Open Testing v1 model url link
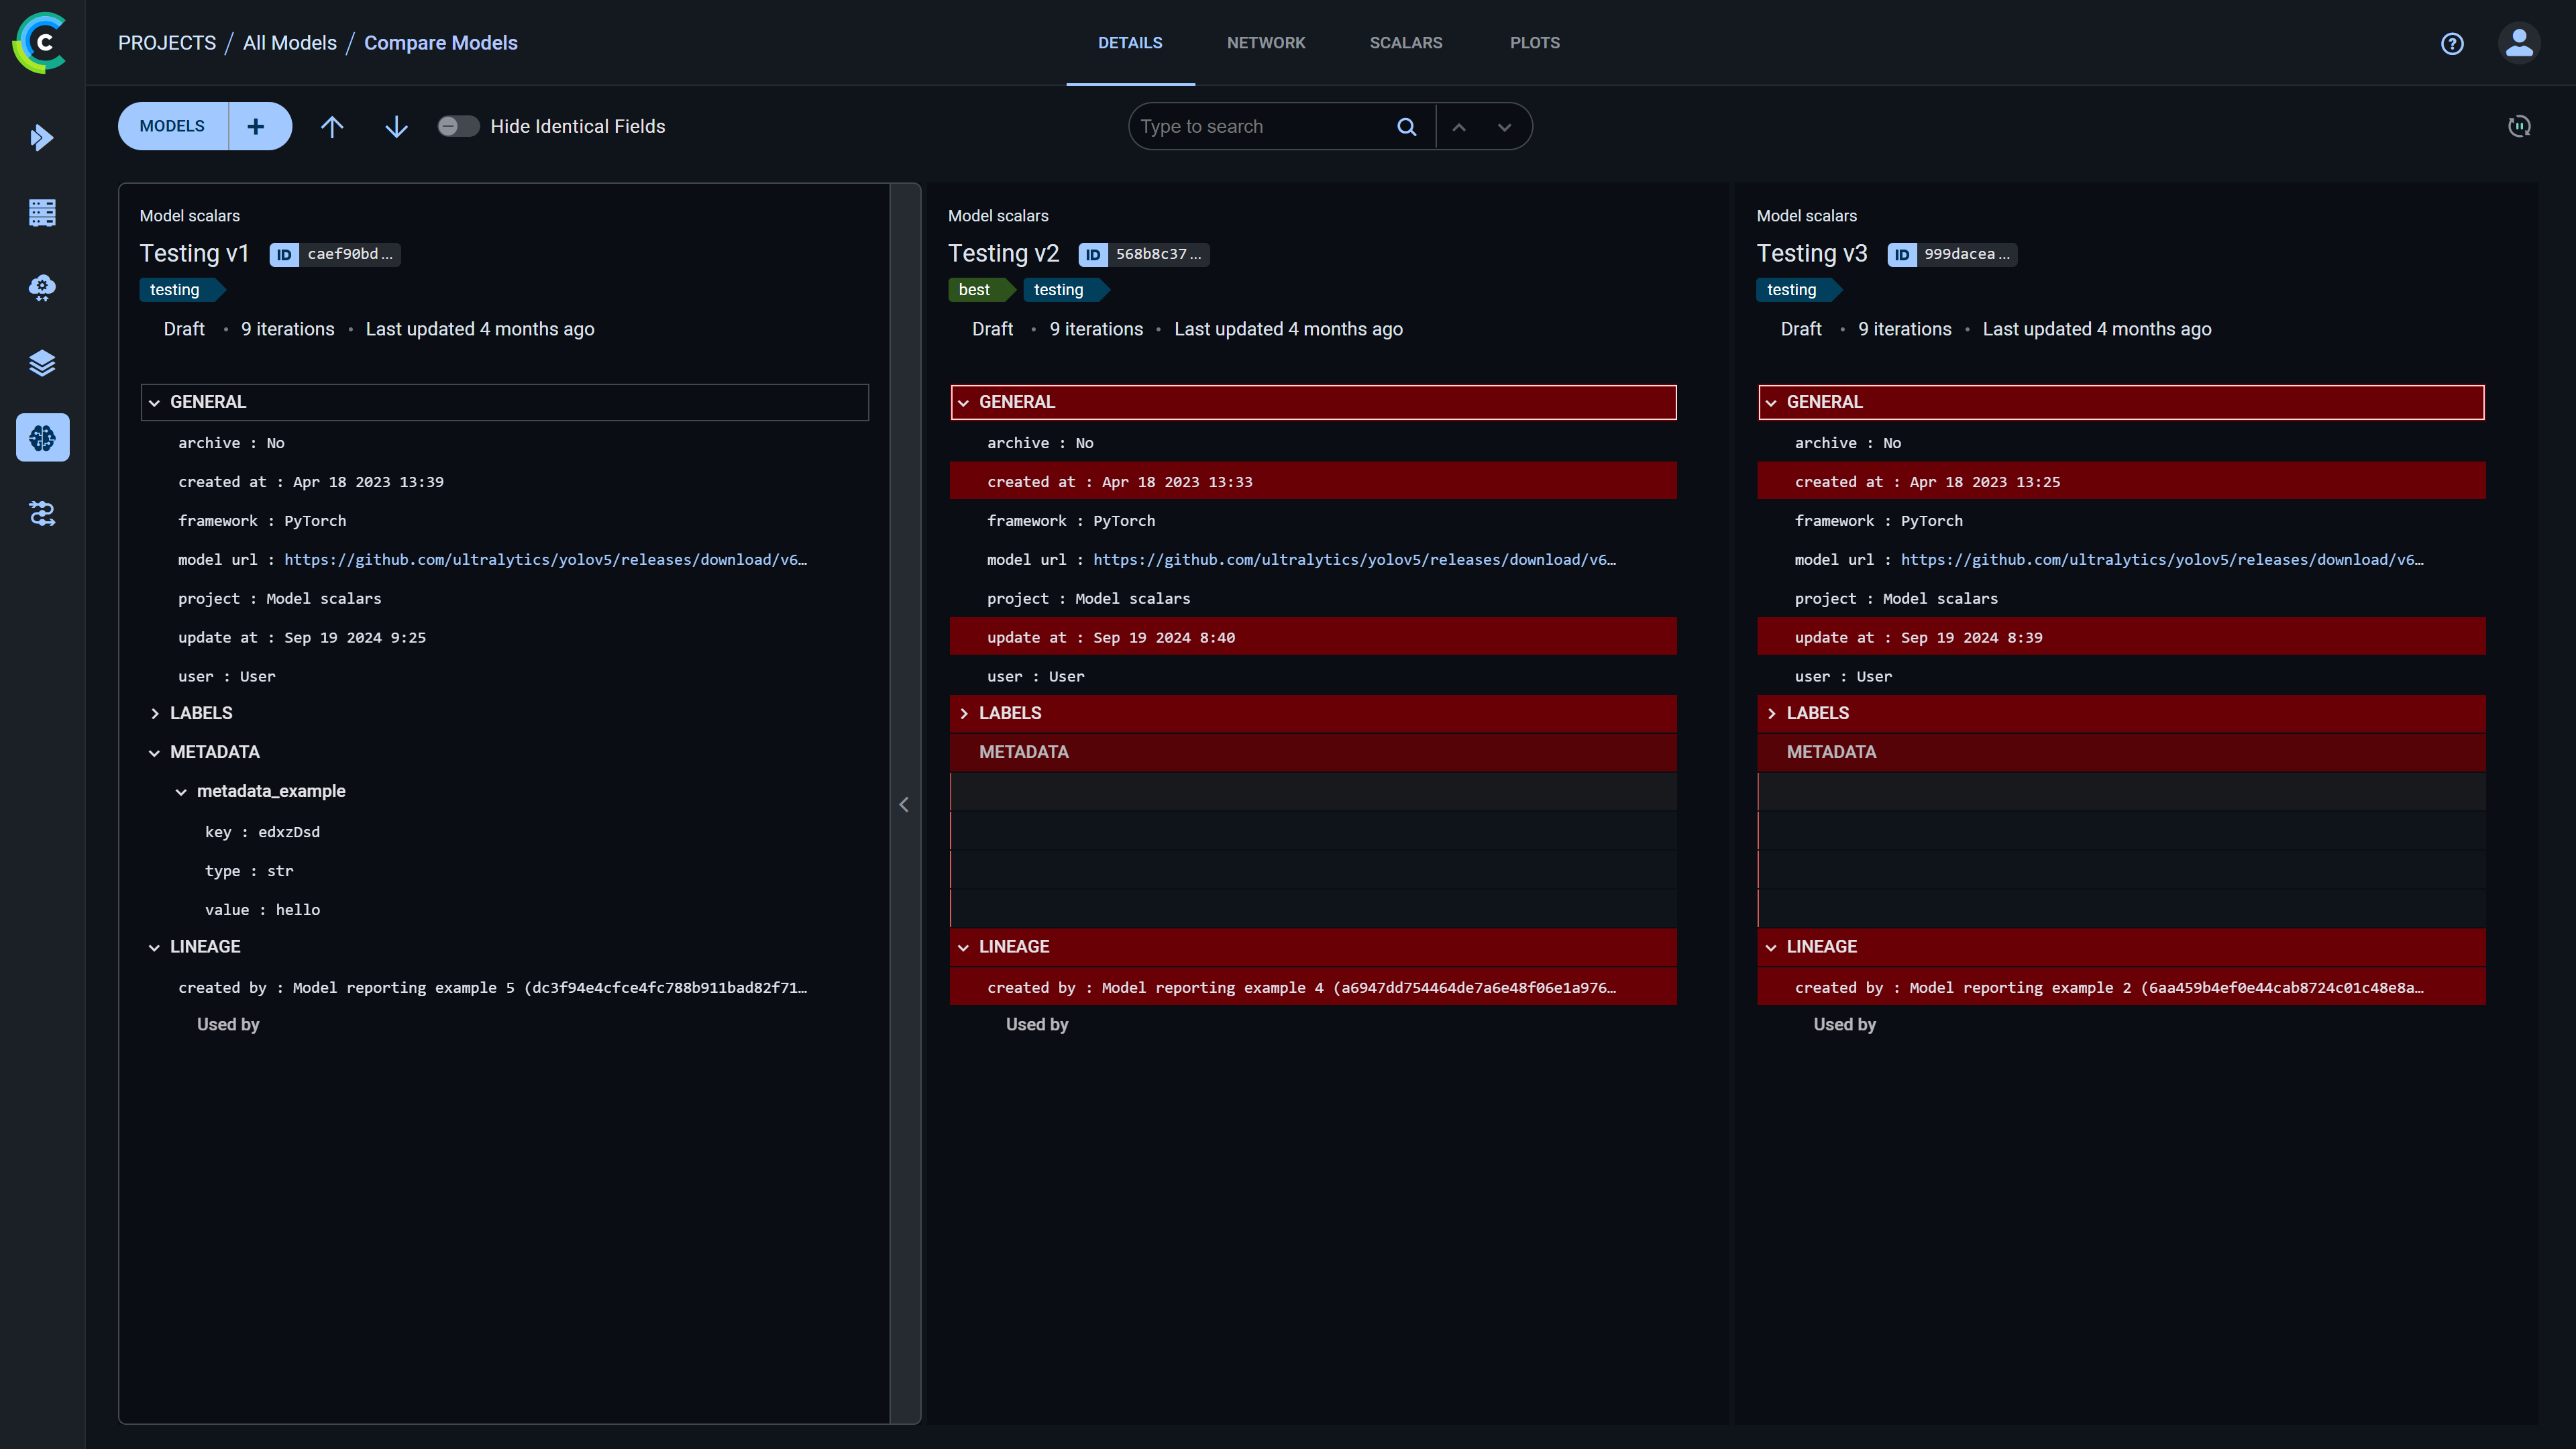The image size is (2576, 1449). click(x=545, y=560)
